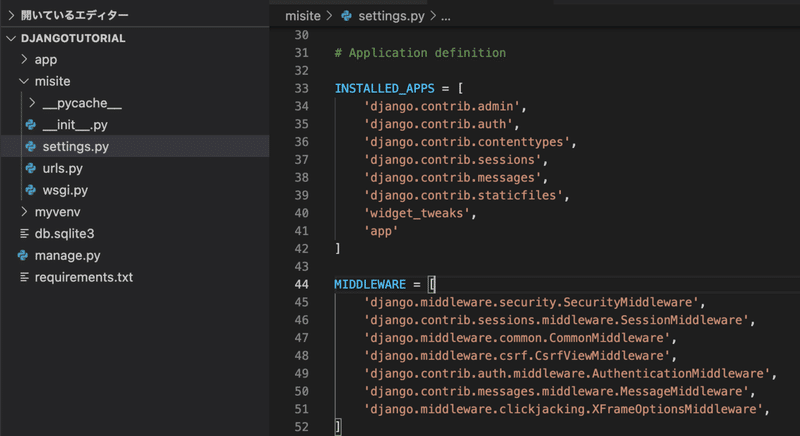Image resolution: width=800 pixels, height=436 pixels.
Task: Click the Python icon beside __init__.py
Action: click(x=31, y=125)
